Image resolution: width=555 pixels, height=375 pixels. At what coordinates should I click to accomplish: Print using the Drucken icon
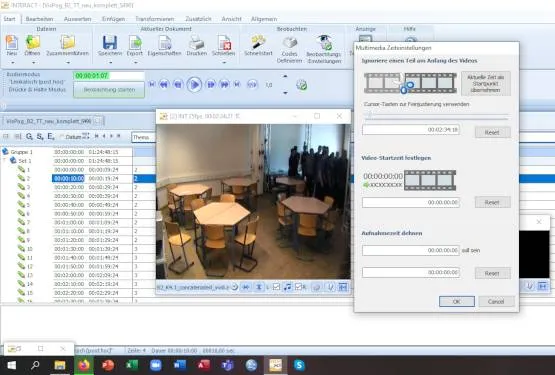[196, 43]
